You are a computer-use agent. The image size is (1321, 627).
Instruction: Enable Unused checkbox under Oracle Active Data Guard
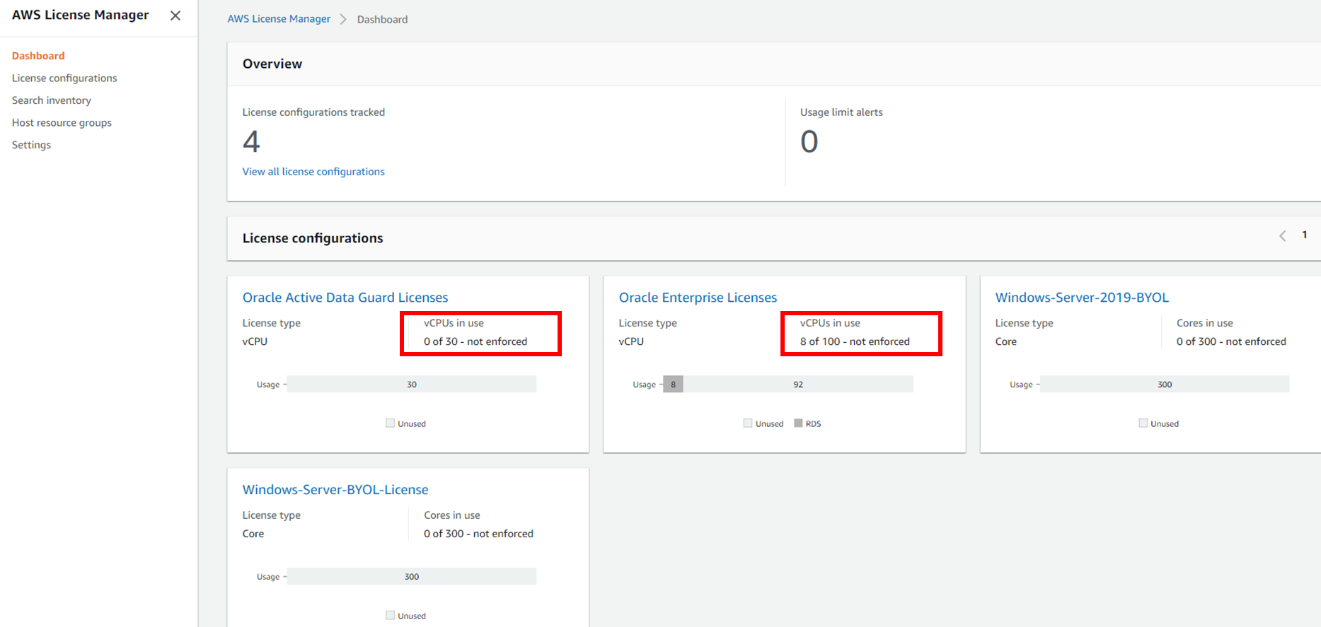(x=390, y=423)
